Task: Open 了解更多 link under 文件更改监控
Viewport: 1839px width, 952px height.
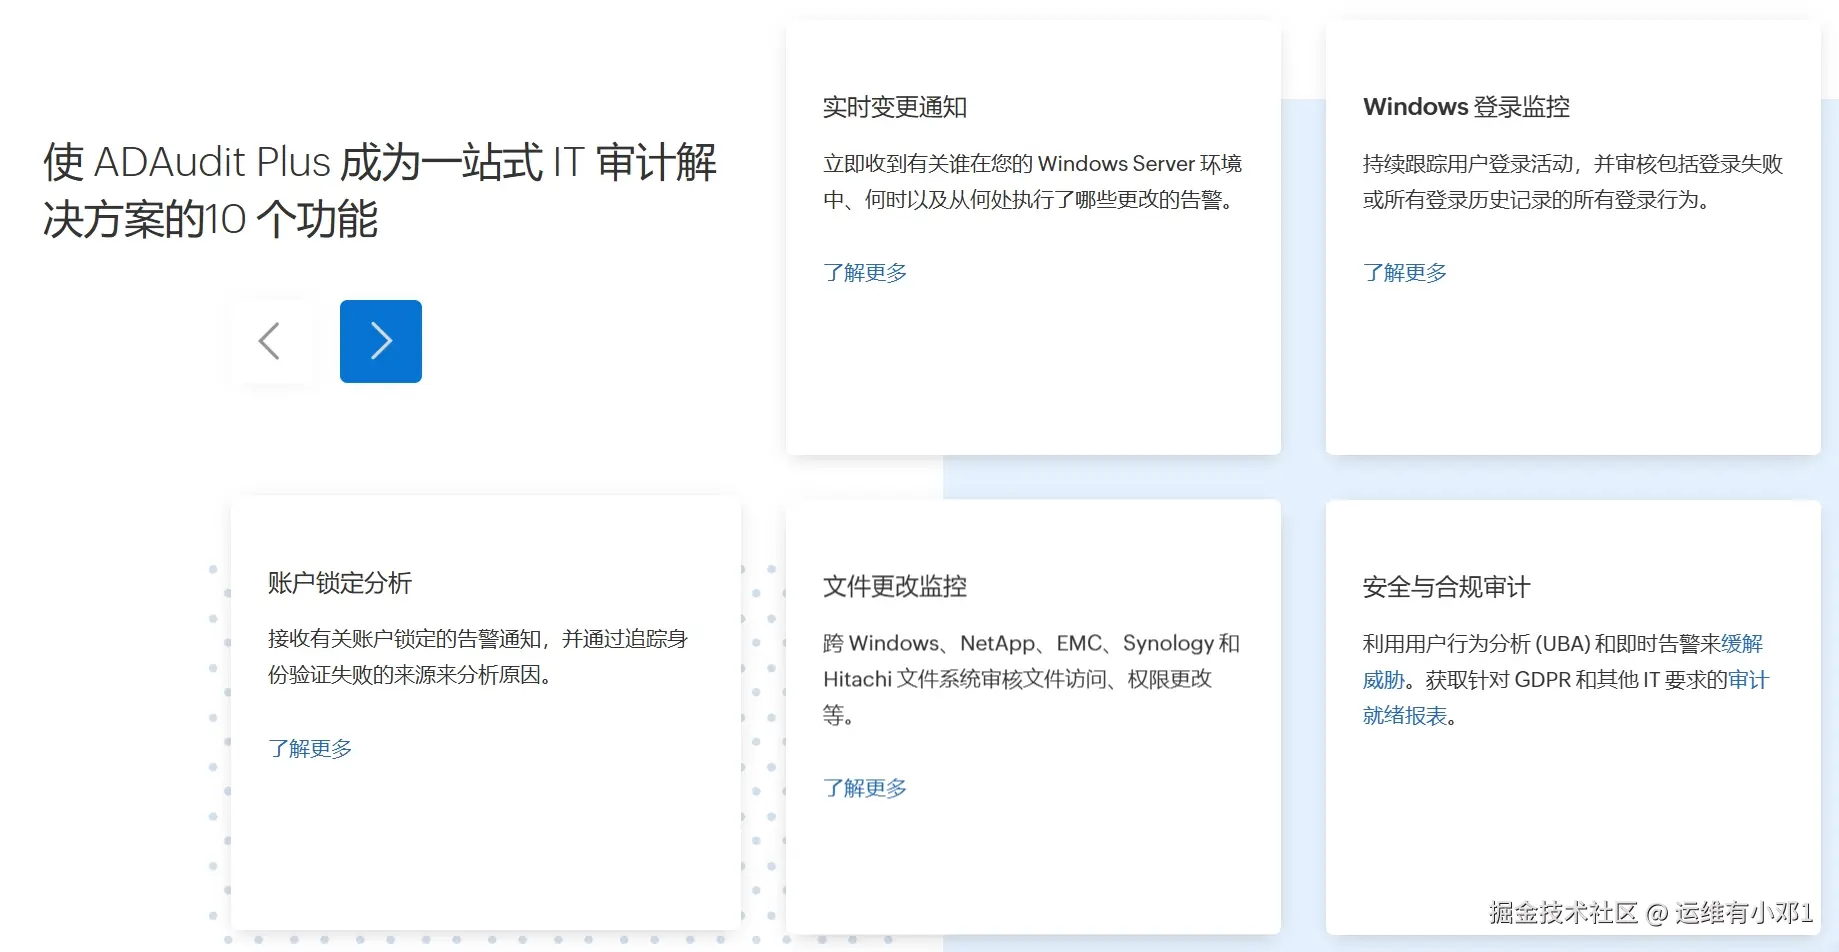Action: (865, 788)
